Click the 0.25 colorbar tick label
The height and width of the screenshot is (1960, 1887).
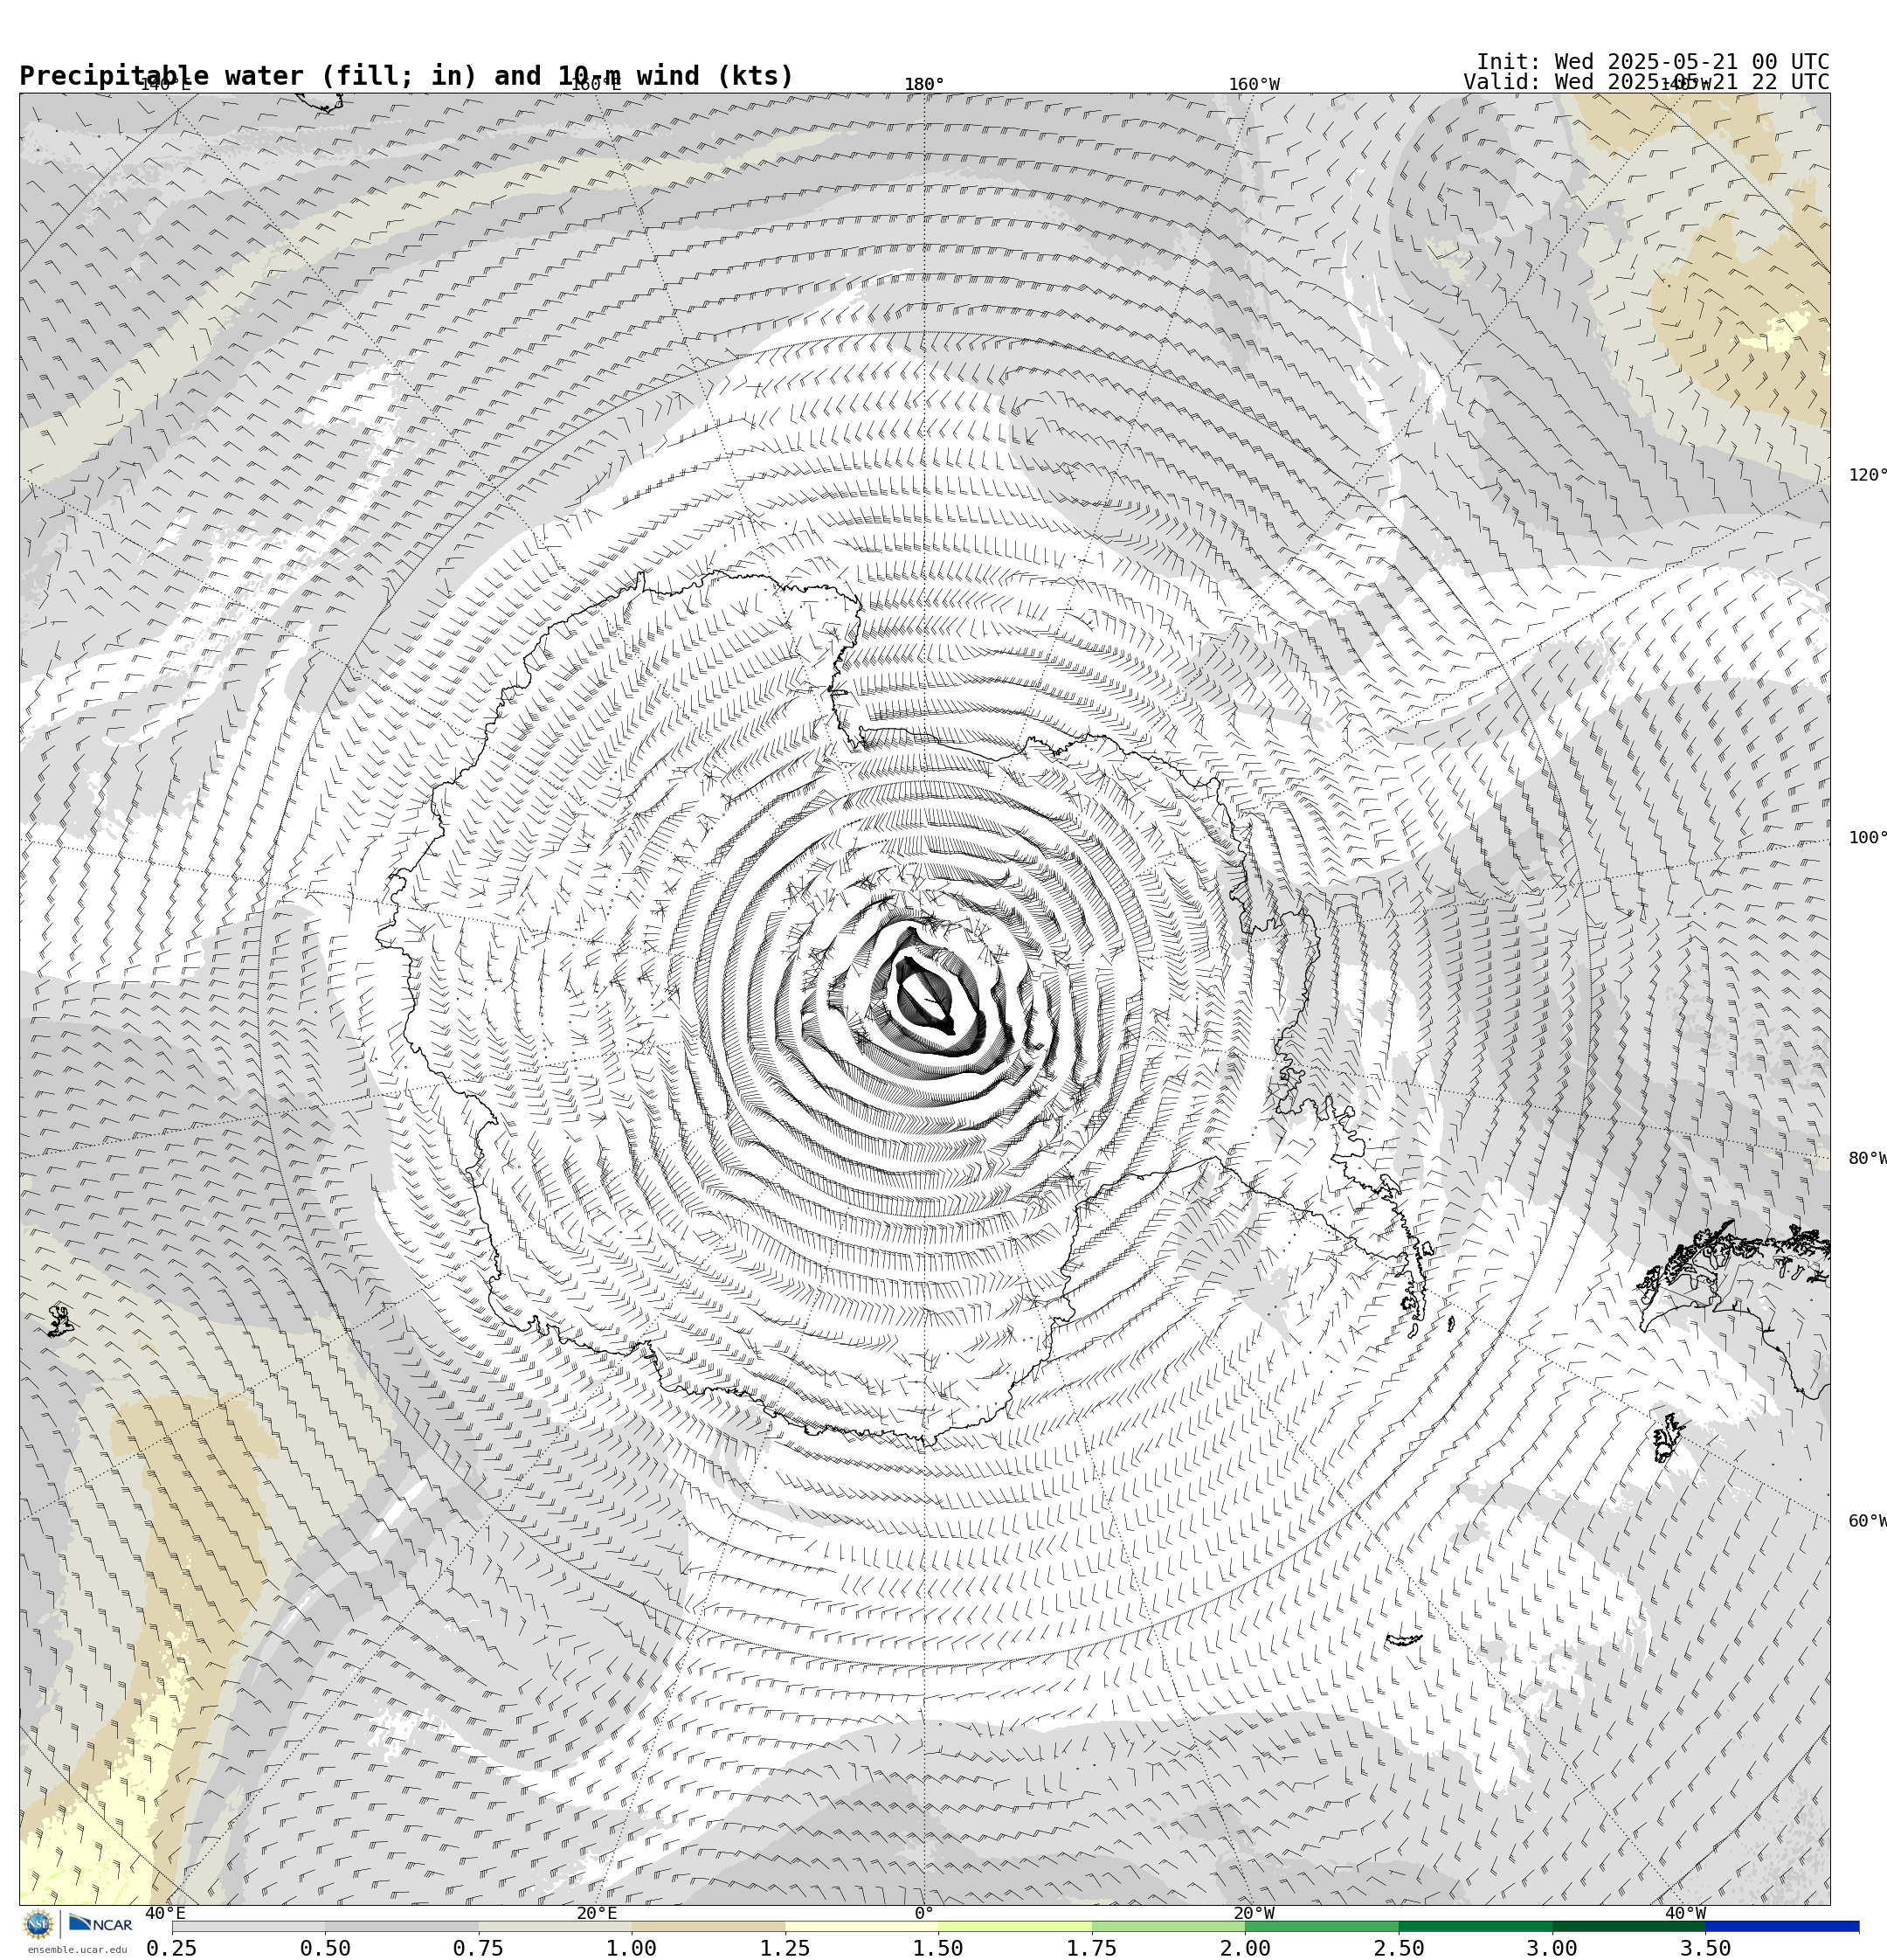coord(172,1948)
